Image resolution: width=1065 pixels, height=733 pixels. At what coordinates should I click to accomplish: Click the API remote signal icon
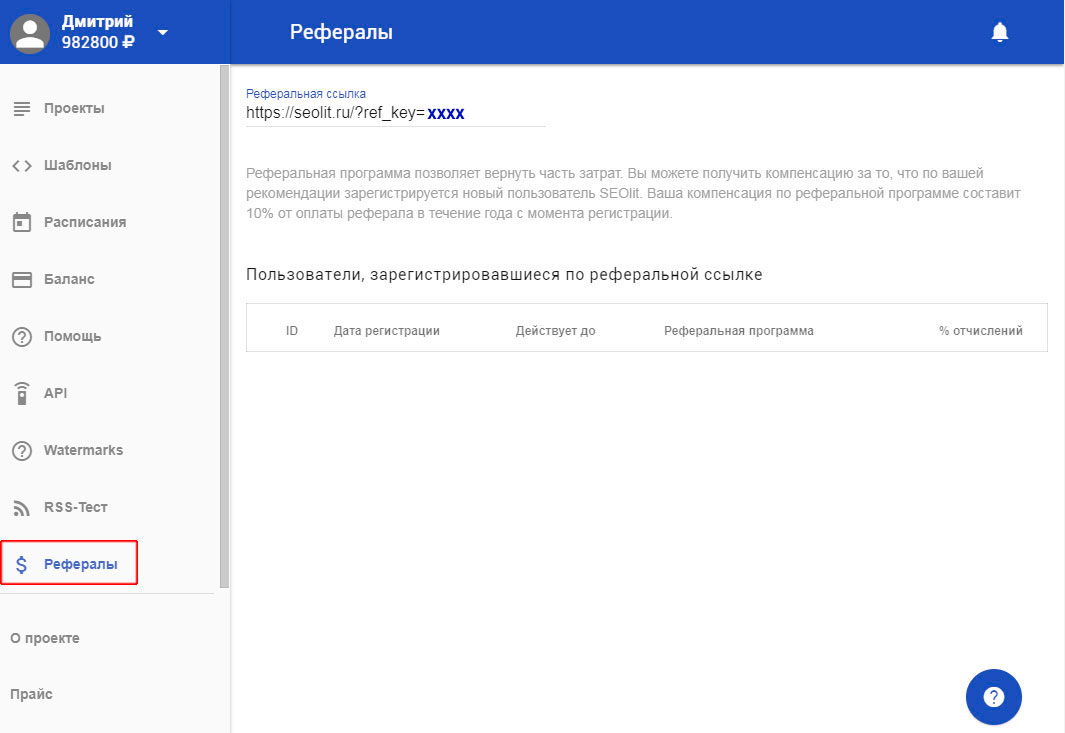[x=22, y=393]
